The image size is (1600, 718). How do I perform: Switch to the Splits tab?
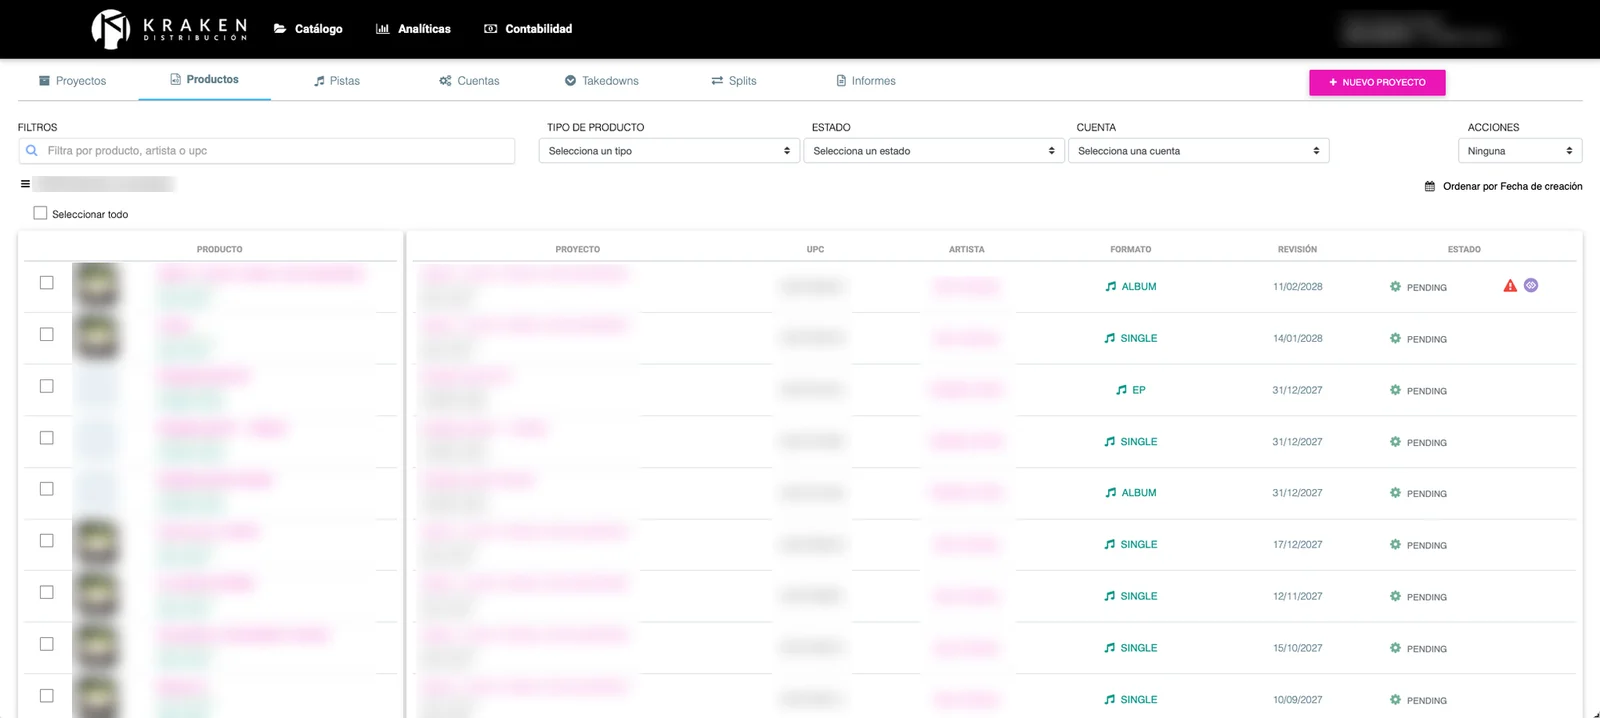(734, 81)
